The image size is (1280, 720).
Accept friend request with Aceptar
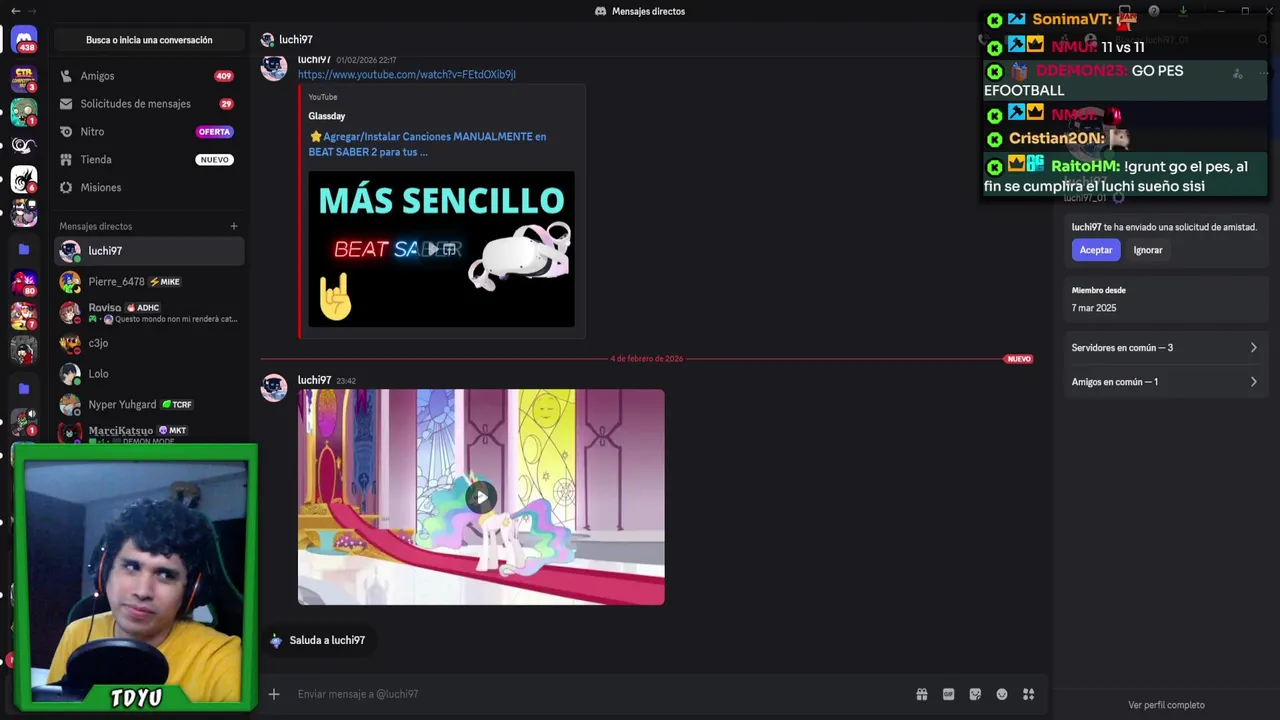pos(1096,250)
